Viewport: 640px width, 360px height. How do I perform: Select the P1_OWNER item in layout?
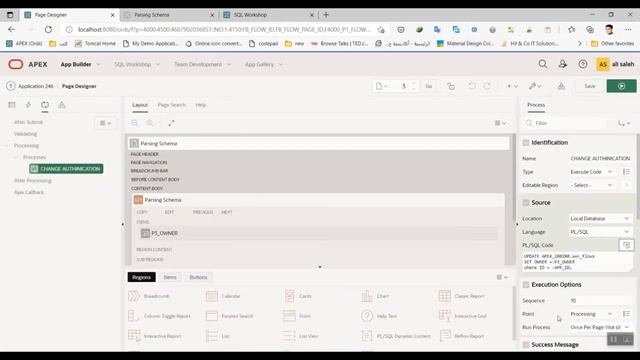318,233
